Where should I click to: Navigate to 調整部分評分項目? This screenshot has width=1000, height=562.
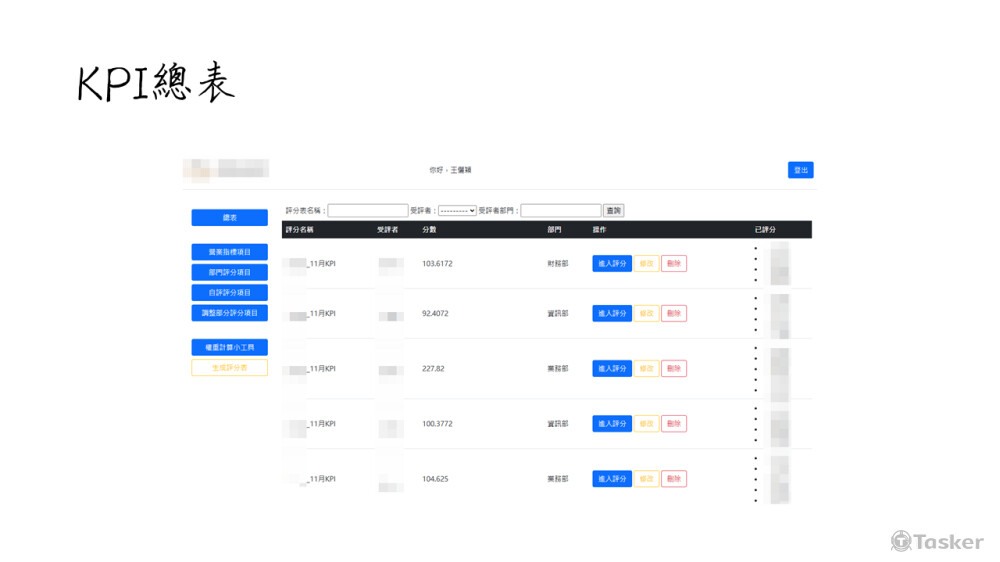tap(229, 313)
